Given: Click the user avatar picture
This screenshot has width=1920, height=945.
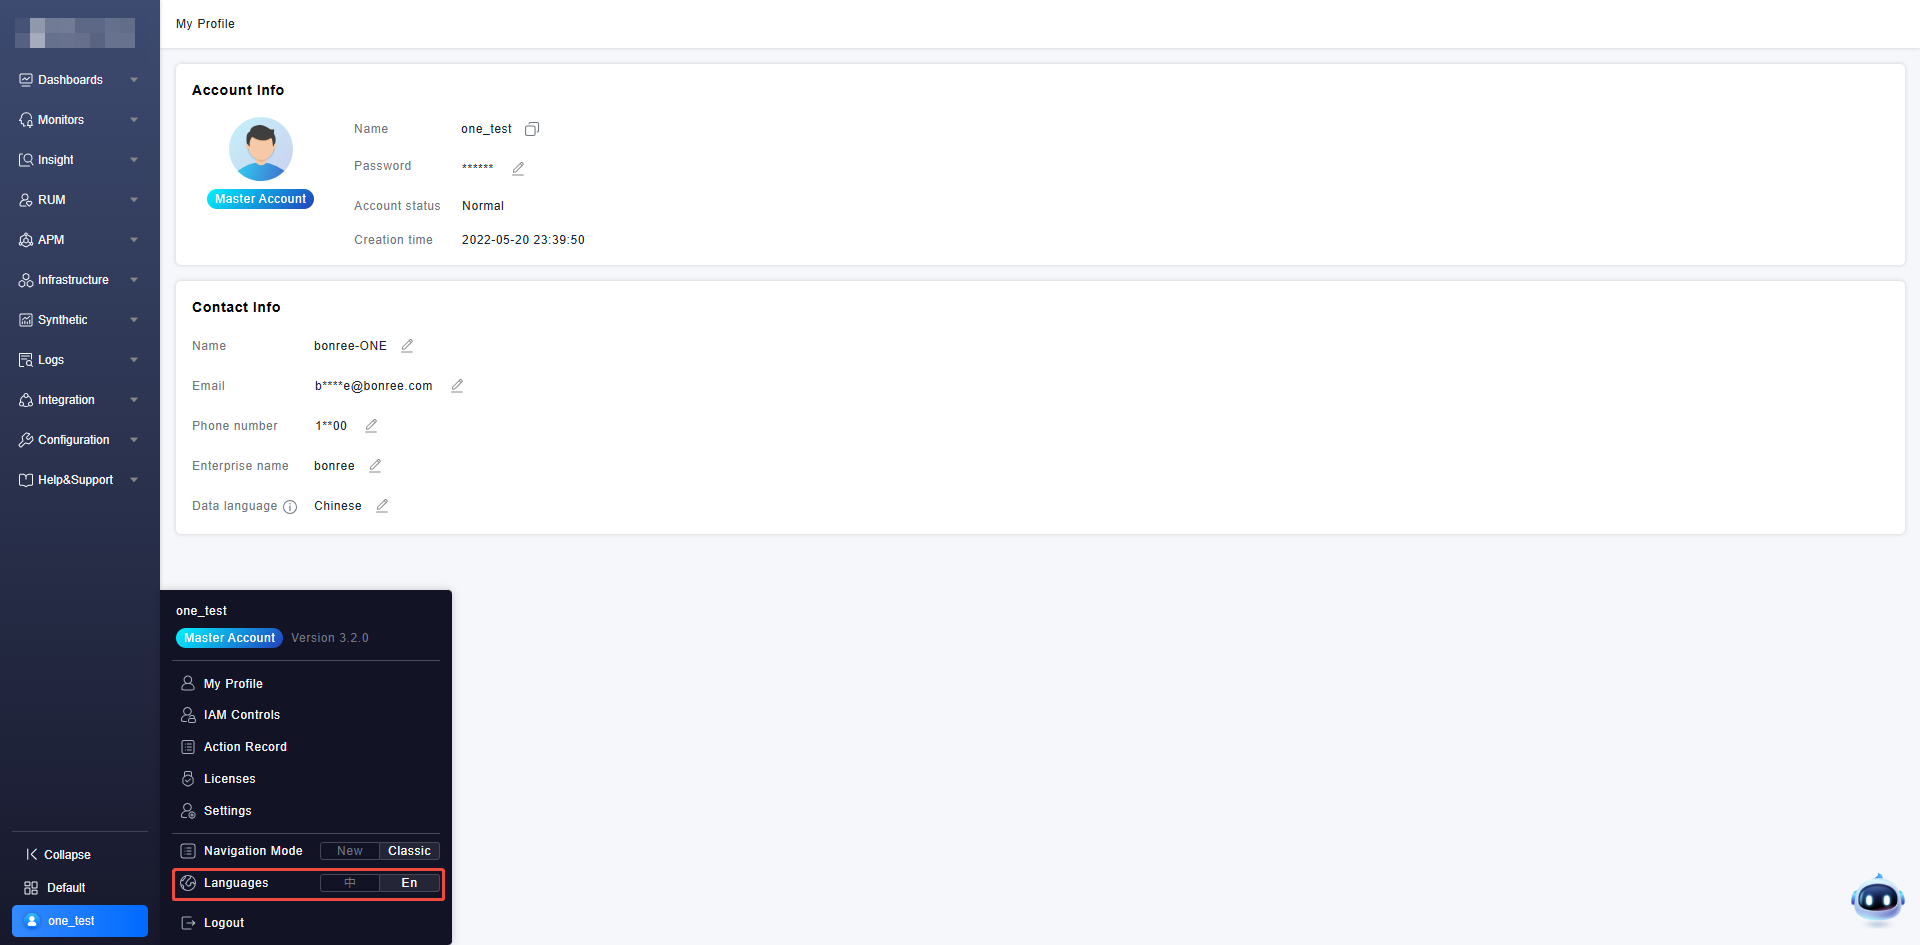Looking at the screenshot, I should pyautogui.click(x=261, y=149).
